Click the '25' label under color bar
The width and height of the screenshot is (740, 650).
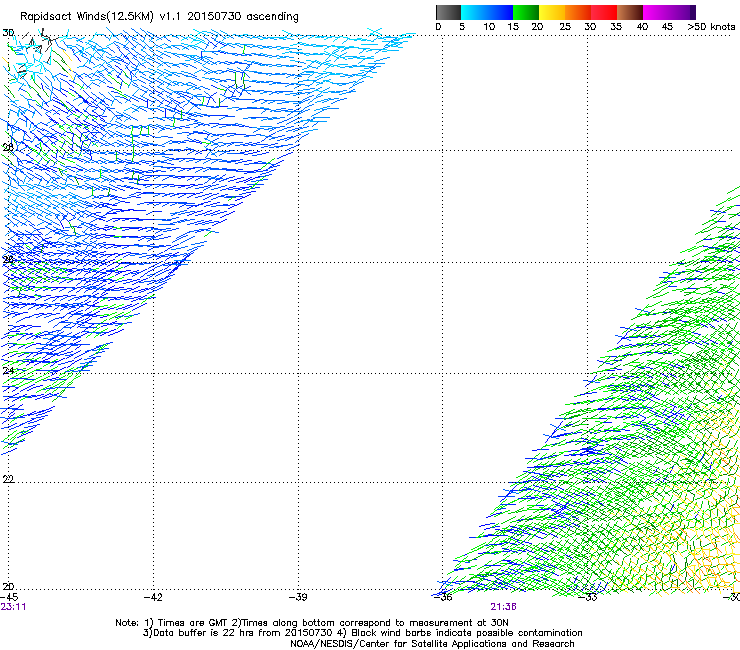(x=565, y=27)
